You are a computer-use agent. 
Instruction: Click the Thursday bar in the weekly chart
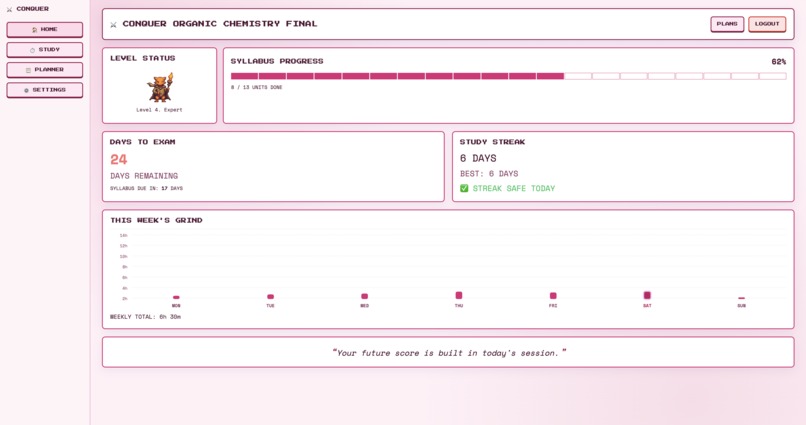pyautogui.click(x=459, y=295)
